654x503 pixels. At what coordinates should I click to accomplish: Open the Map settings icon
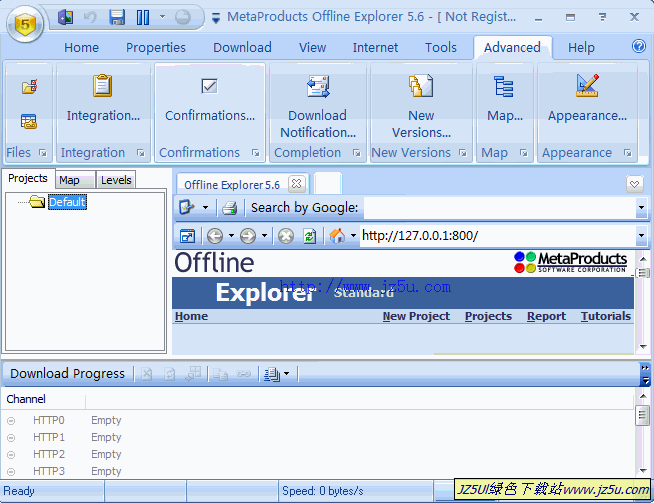coord(504,86)
